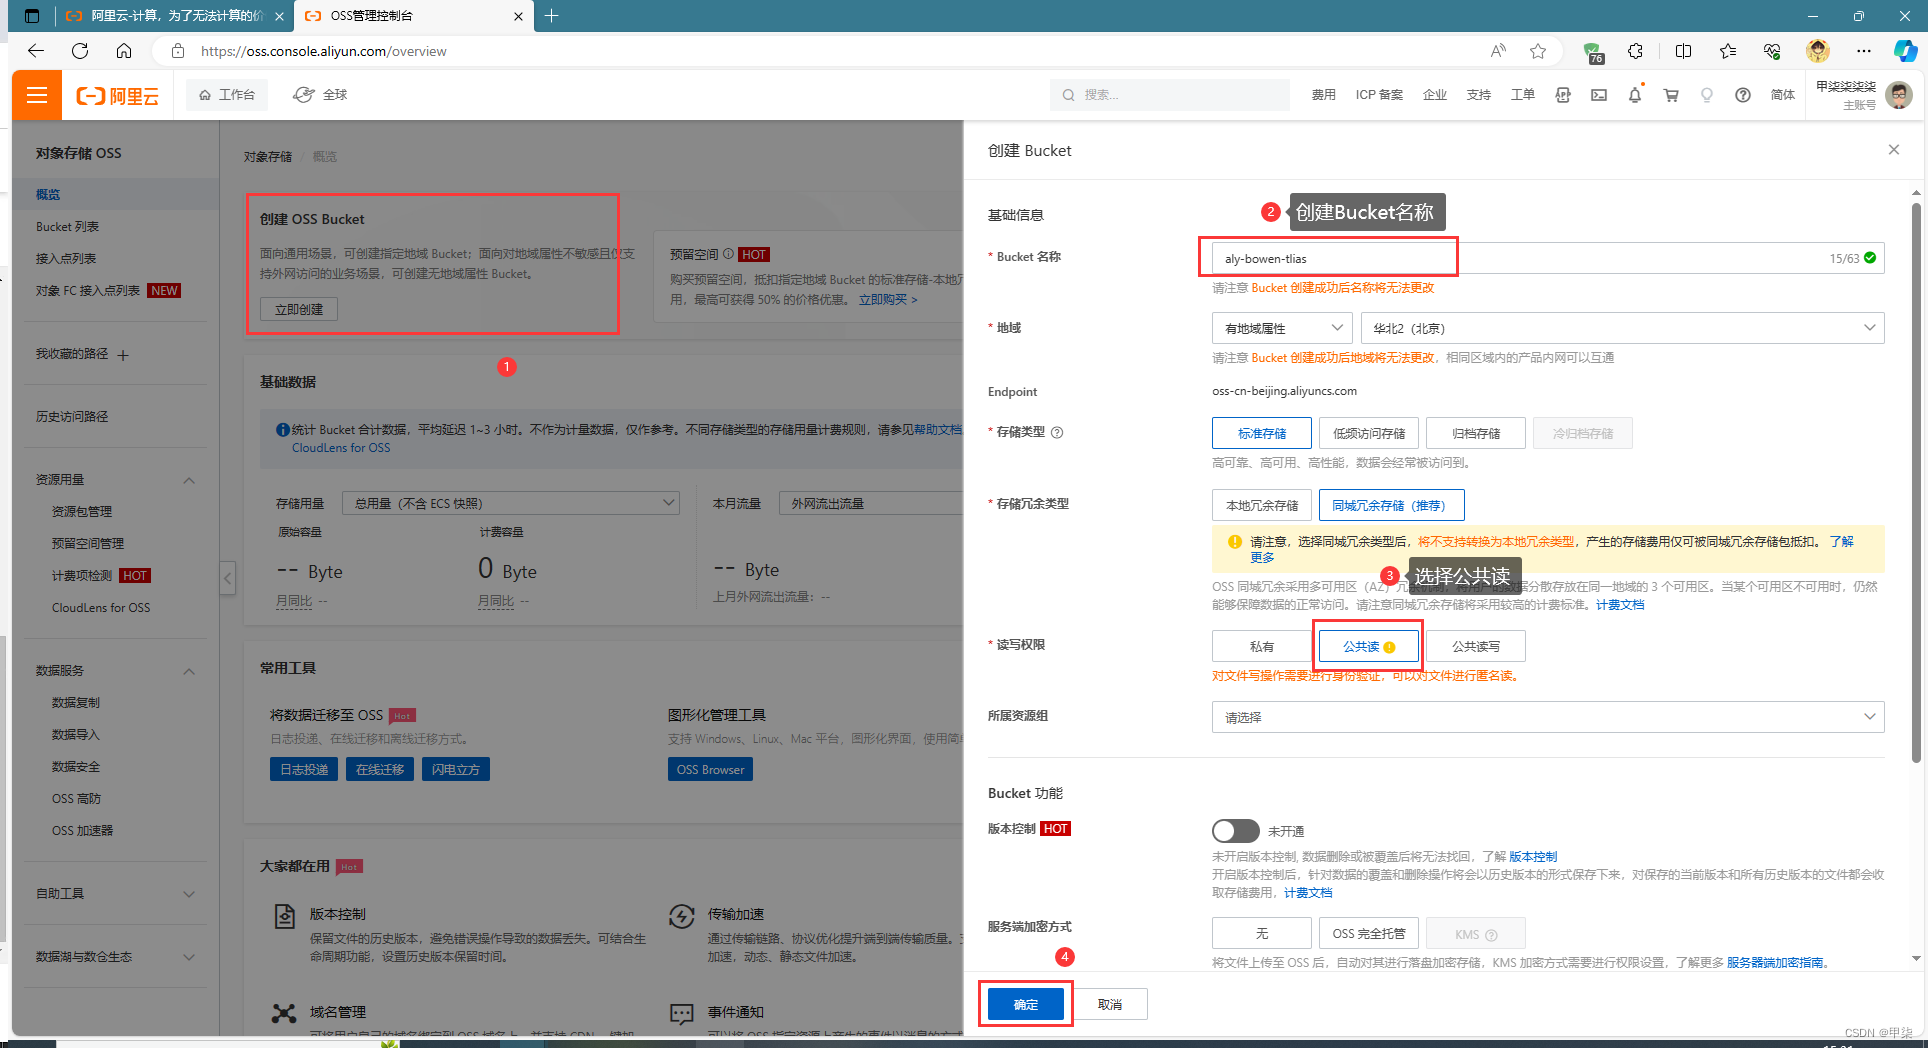
Task: Click 立即创建 button
Action: click(299, 309)
